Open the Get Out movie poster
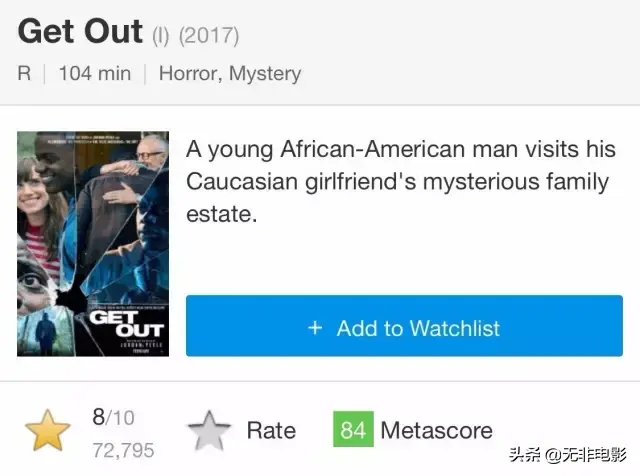Viewport: 640px width, 476px height. (92, 243)
